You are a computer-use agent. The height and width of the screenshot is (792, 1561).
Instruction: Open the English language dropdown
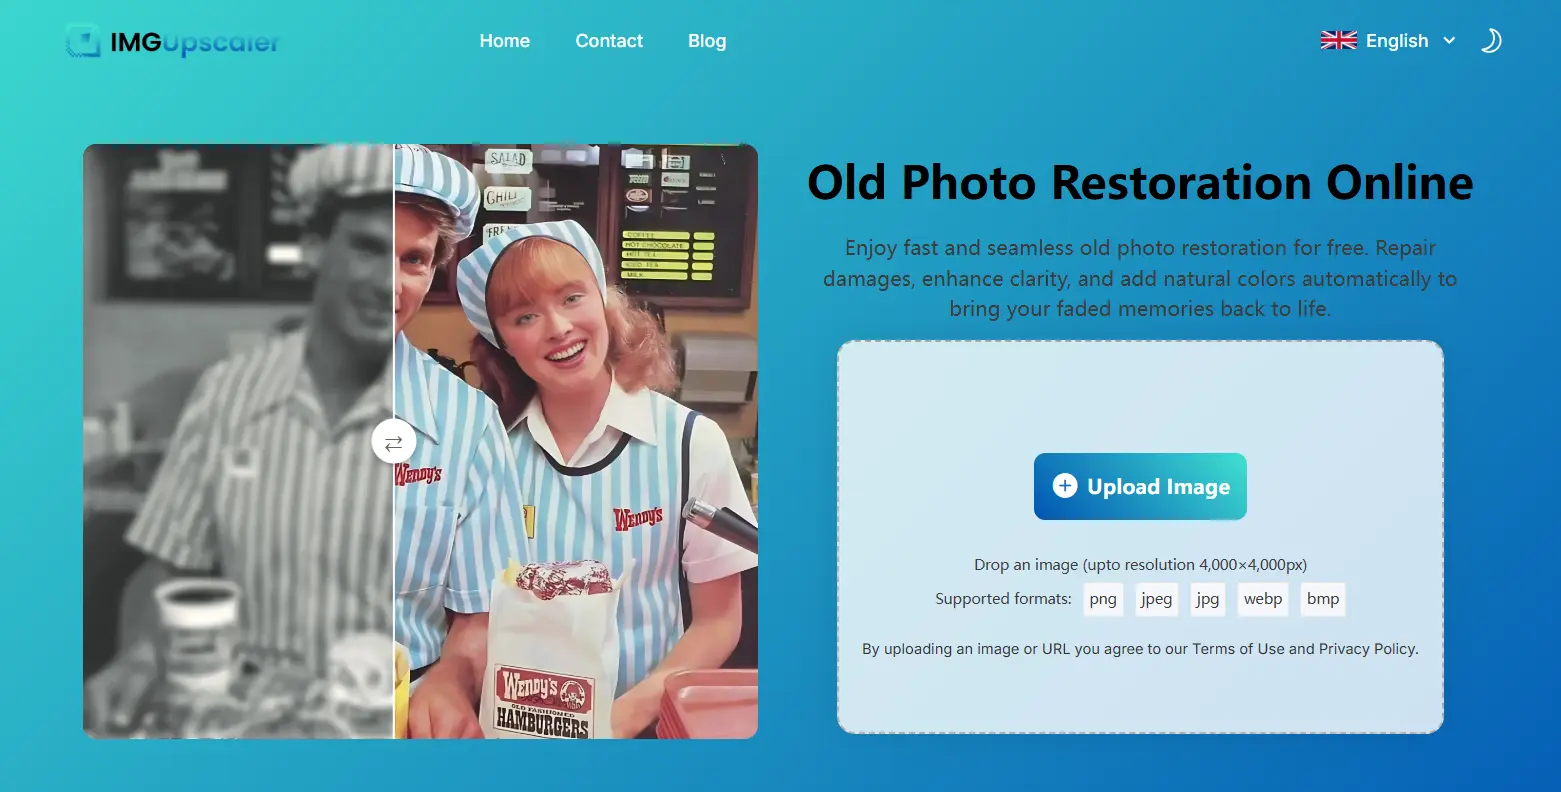(x=1388, y=41)
